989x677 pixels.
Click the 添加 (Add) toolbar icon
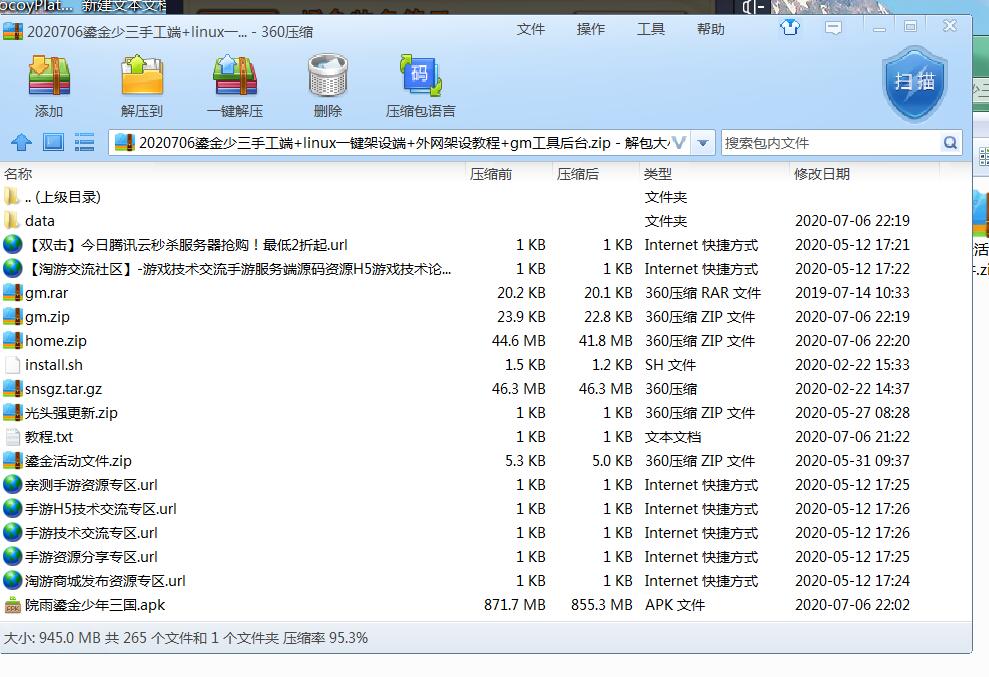(x=48, y=85)
